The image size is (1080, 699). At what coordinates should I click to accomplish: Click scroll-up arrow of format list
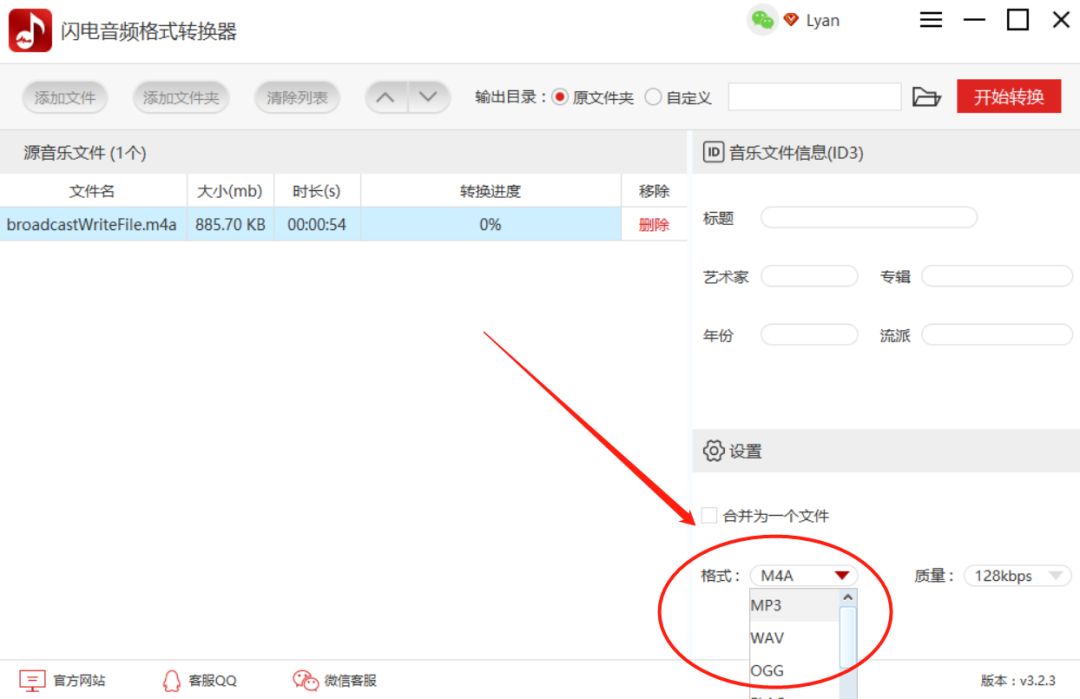[848, 597]
